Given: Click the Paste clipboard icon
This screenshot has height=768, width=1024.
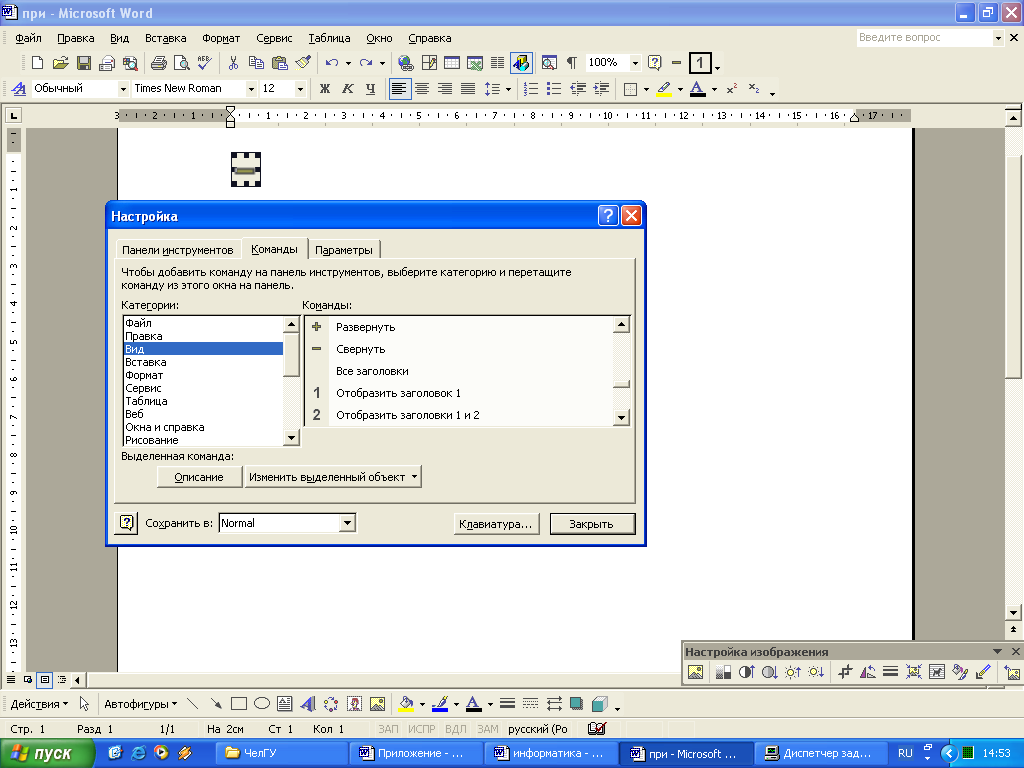Looking at the screenshot, I should pos(280,63).
